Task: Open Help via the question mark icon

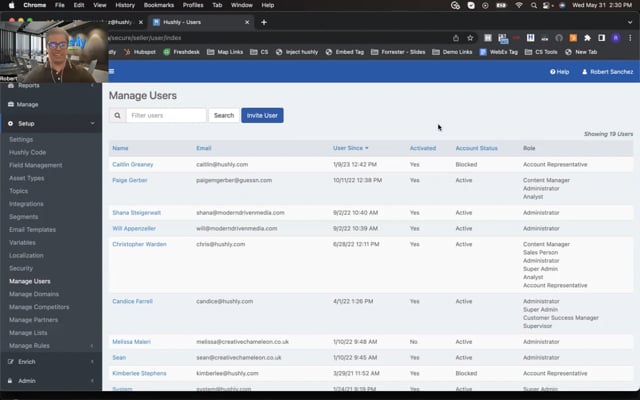Action: click(552, 72)
